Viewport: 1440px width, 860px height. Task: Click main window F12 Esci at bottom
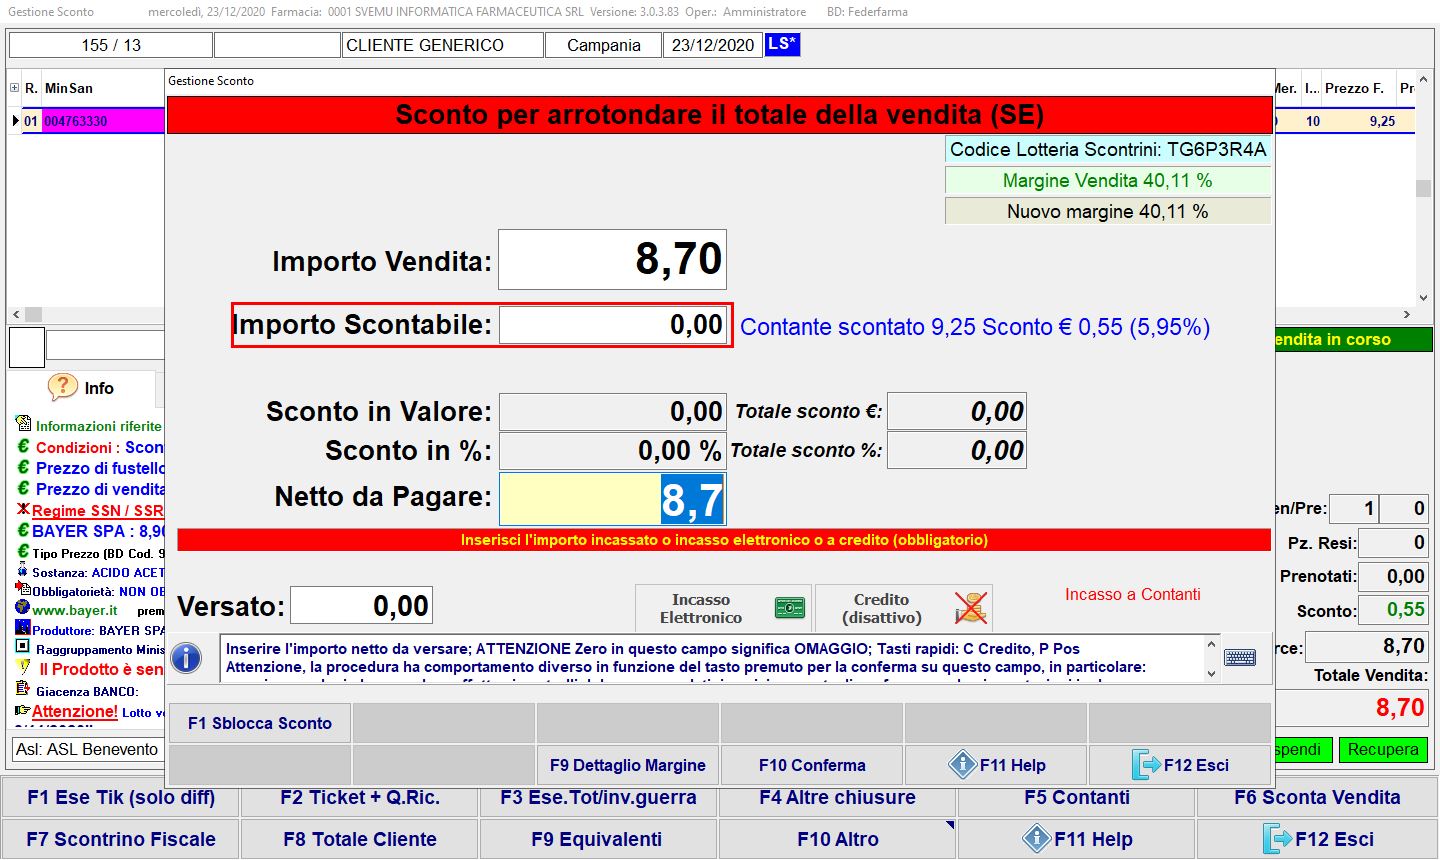coord(1317,839)
